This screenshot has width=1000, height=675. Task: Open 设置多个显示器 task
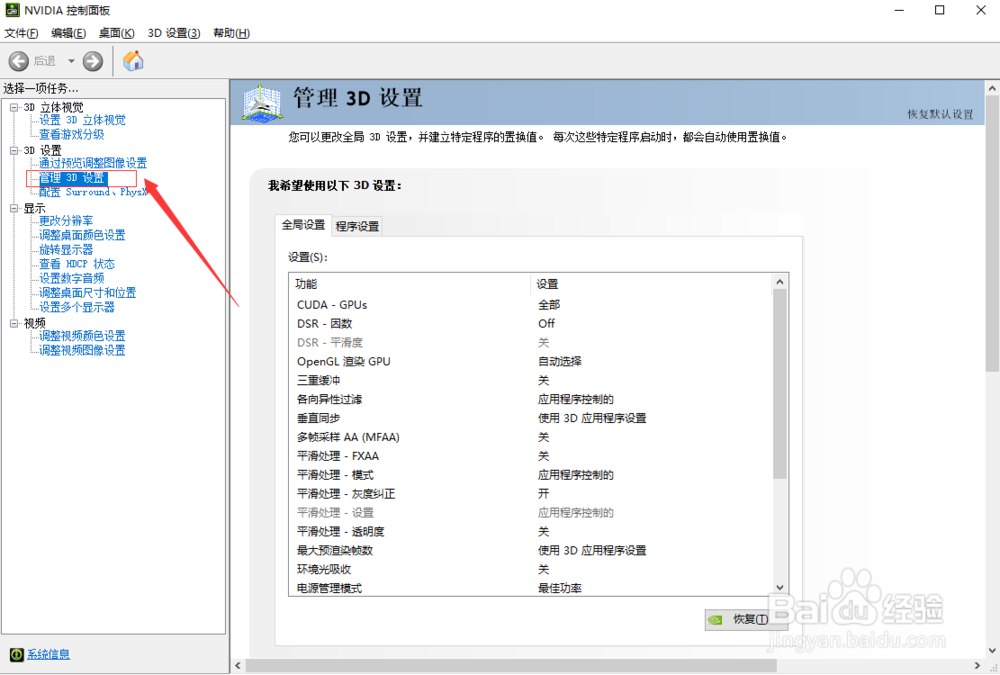(77, 308)
